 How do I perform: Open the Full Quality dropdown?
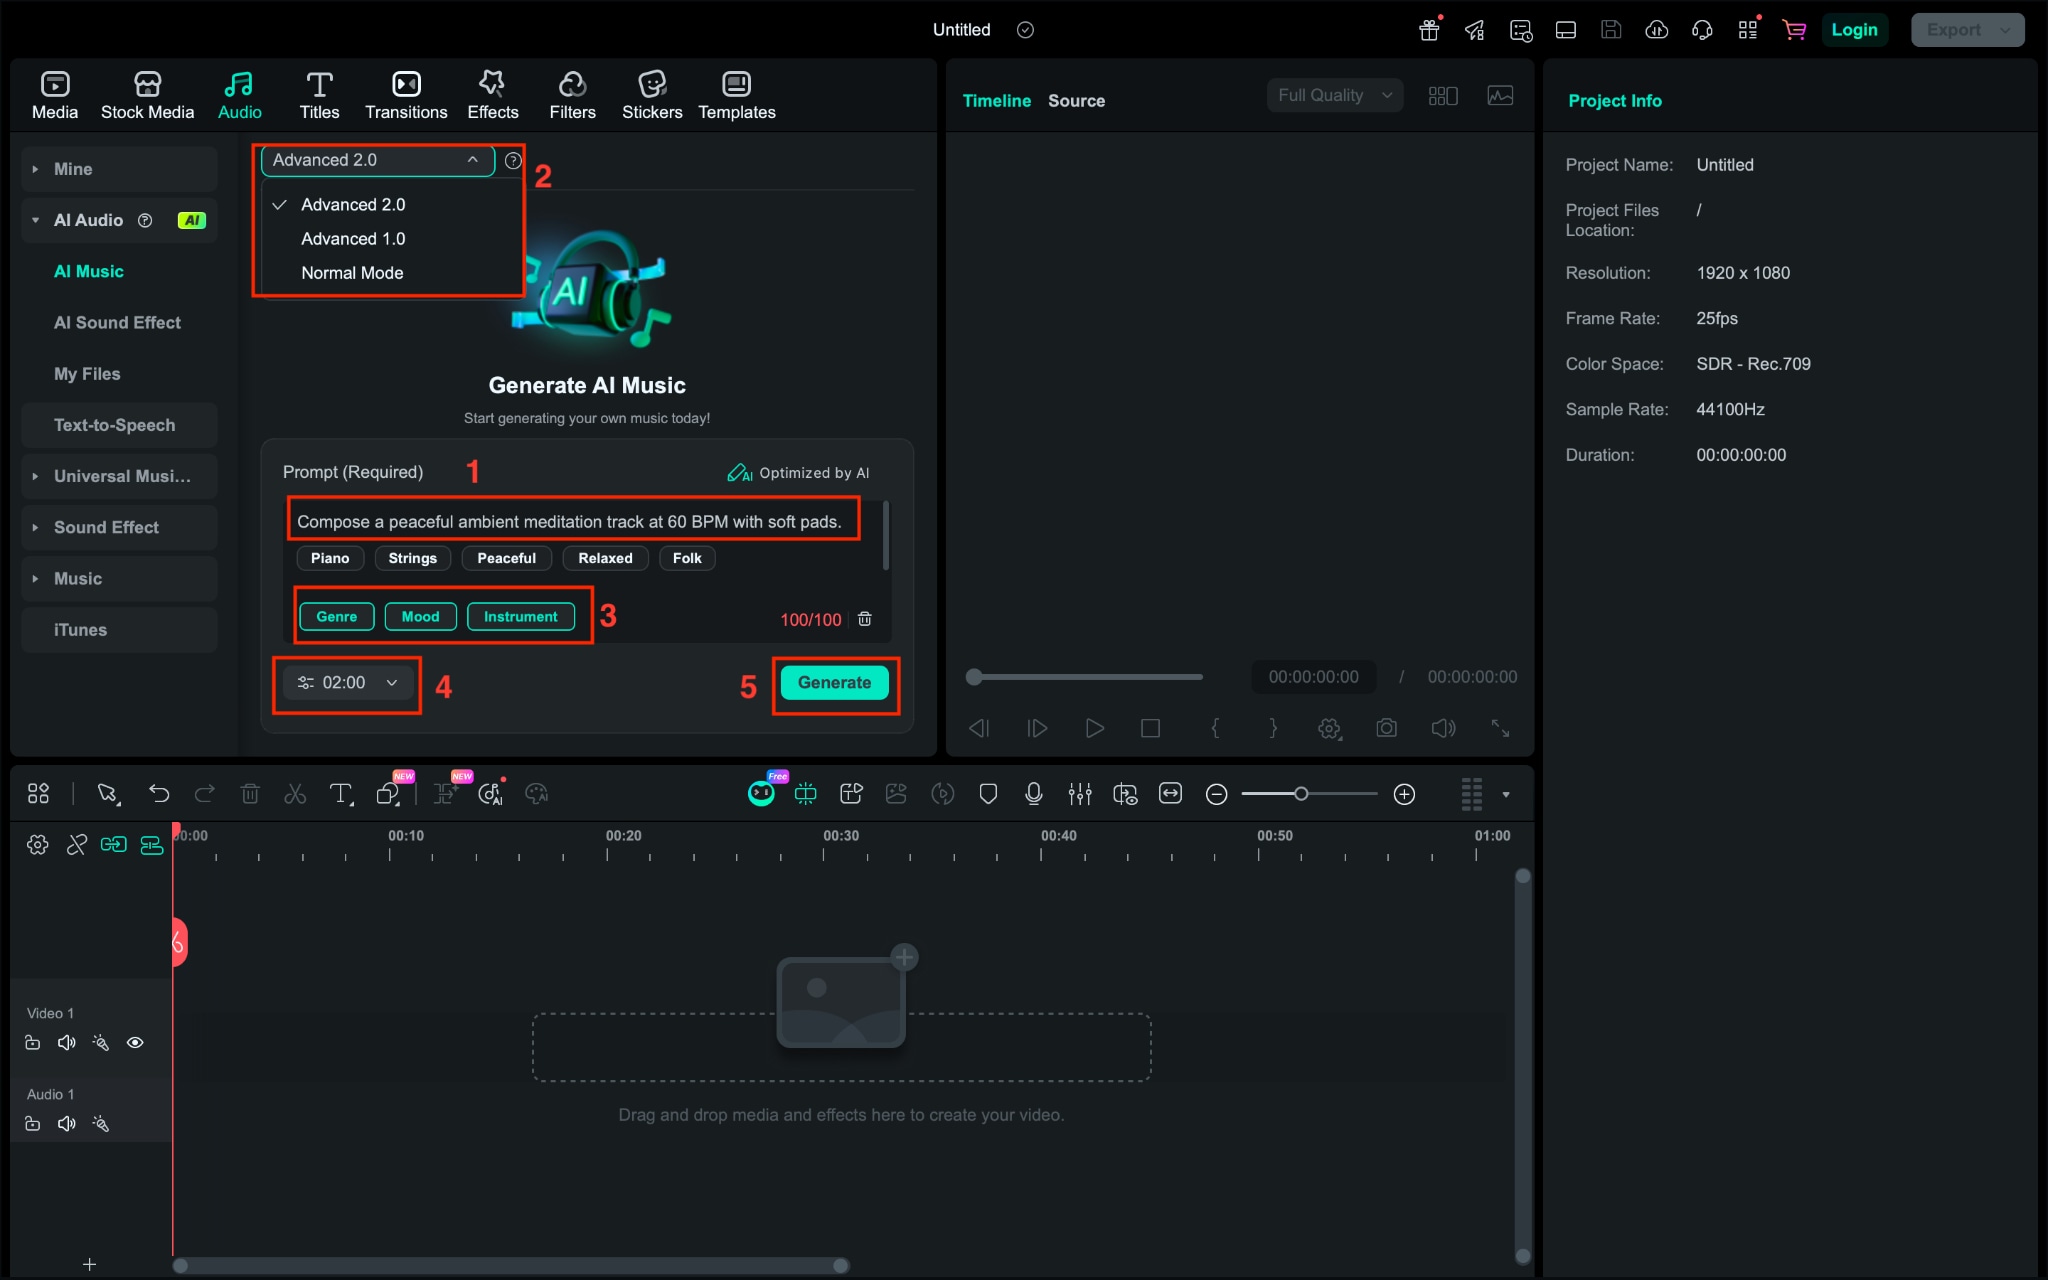pos(1335,95)
